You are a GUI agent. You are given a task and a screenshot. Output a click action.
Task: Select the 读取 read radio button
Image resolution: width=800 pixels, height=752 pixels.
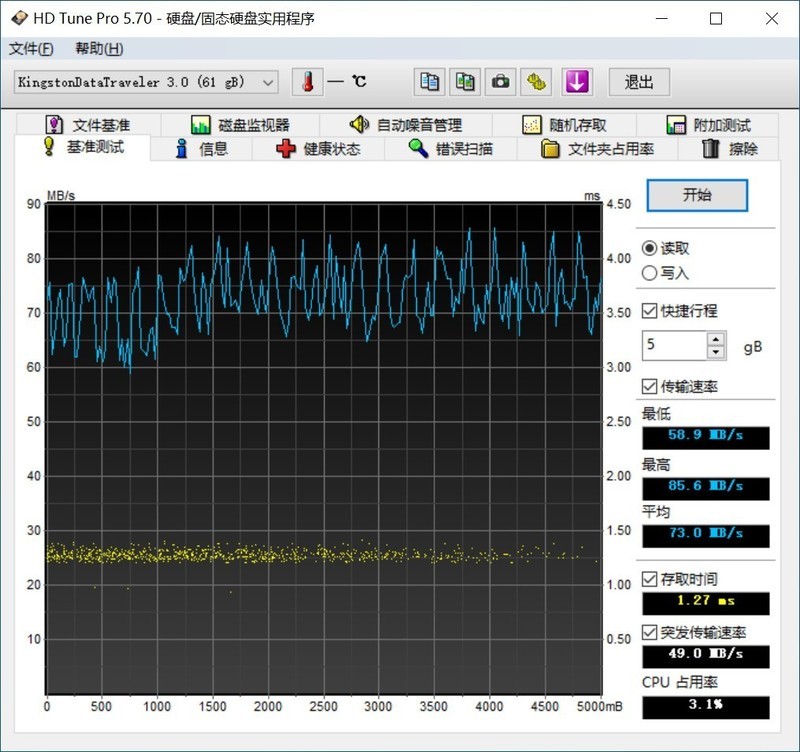click(650, 248)
